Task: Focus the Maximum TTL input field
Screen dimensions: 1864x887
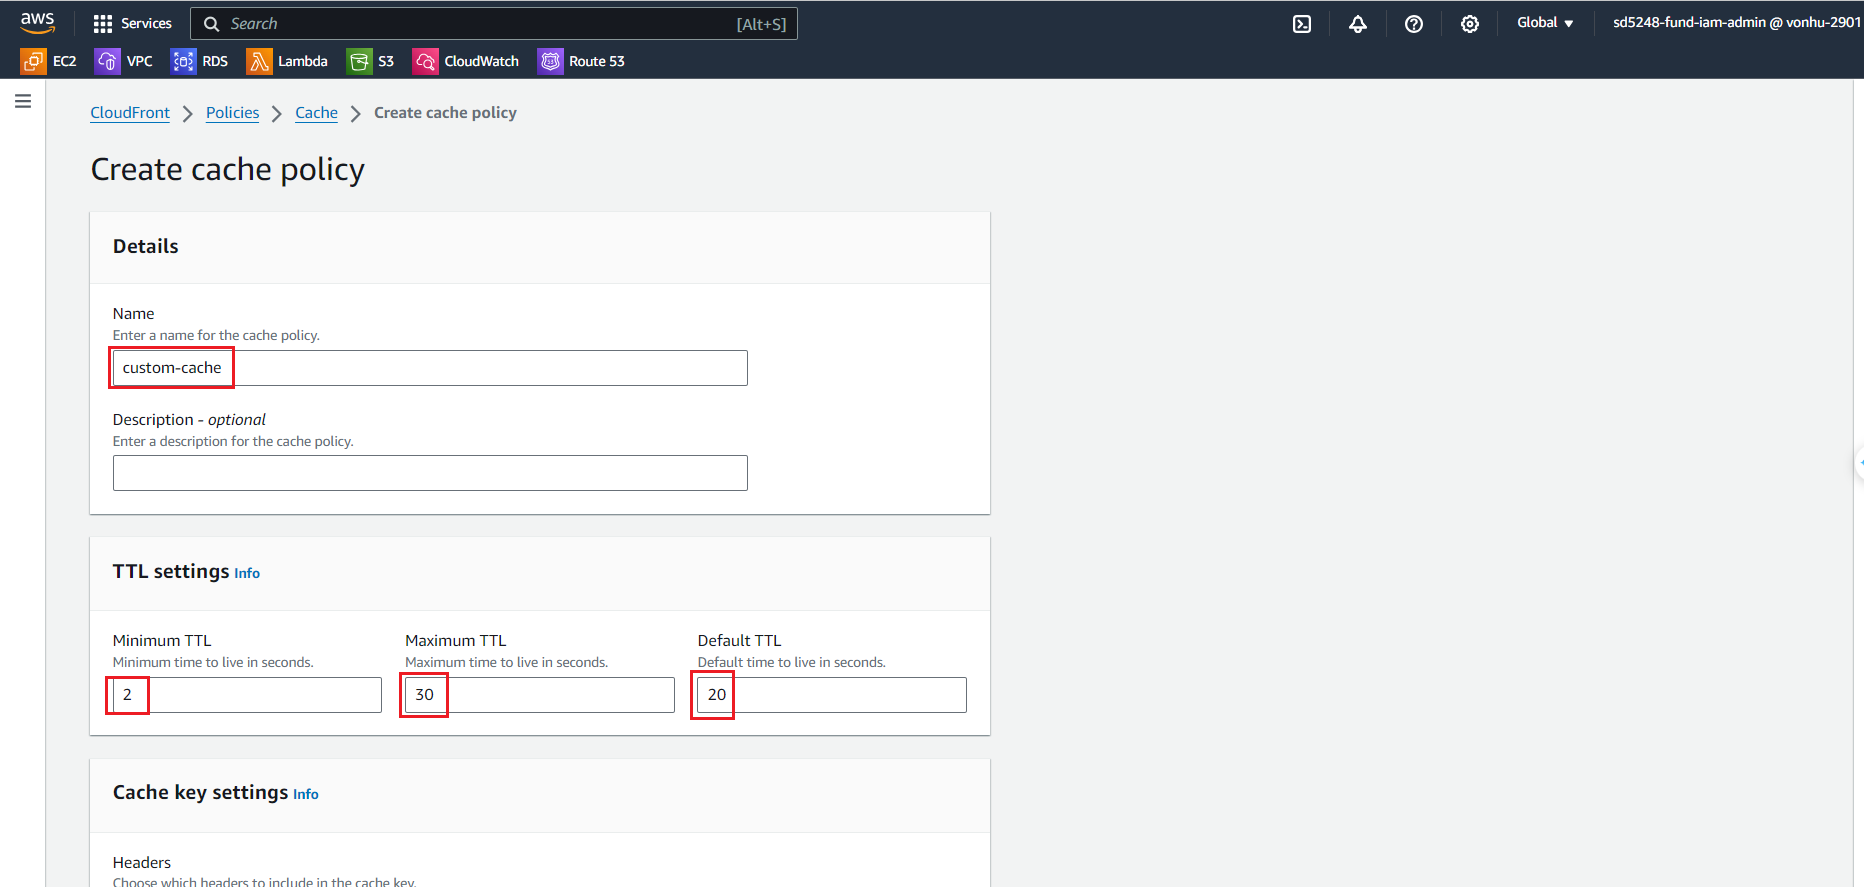Action: point(539,695)
